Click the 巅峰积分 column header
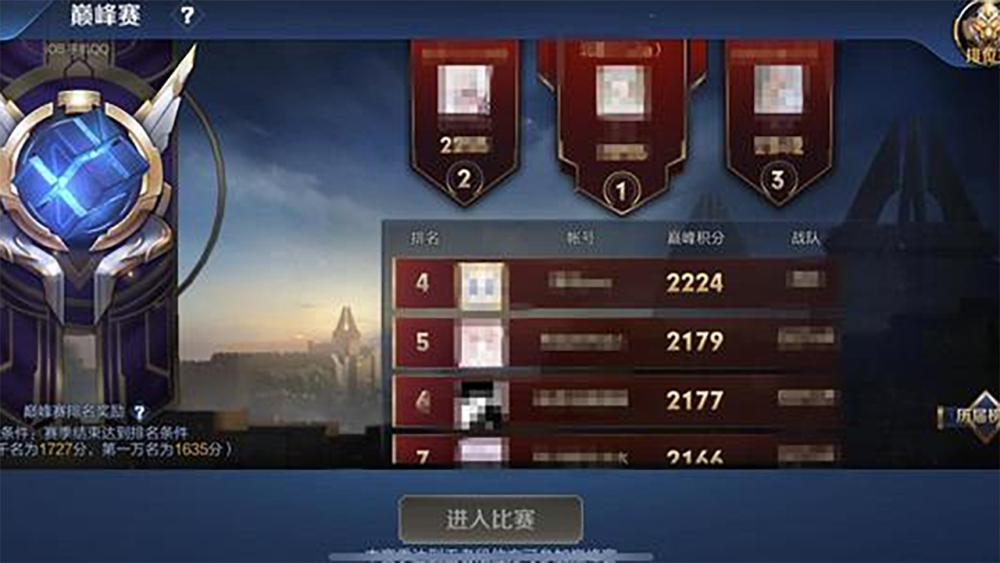Image resolution: width=1000 pixels, height=563 pixels. pos(696,238)
